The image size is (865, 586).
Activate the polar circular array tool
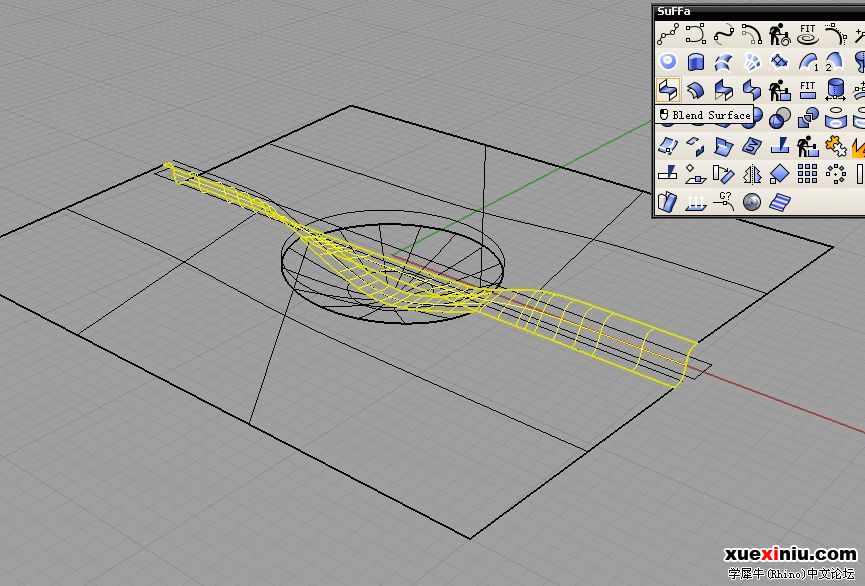coord(835,174)
